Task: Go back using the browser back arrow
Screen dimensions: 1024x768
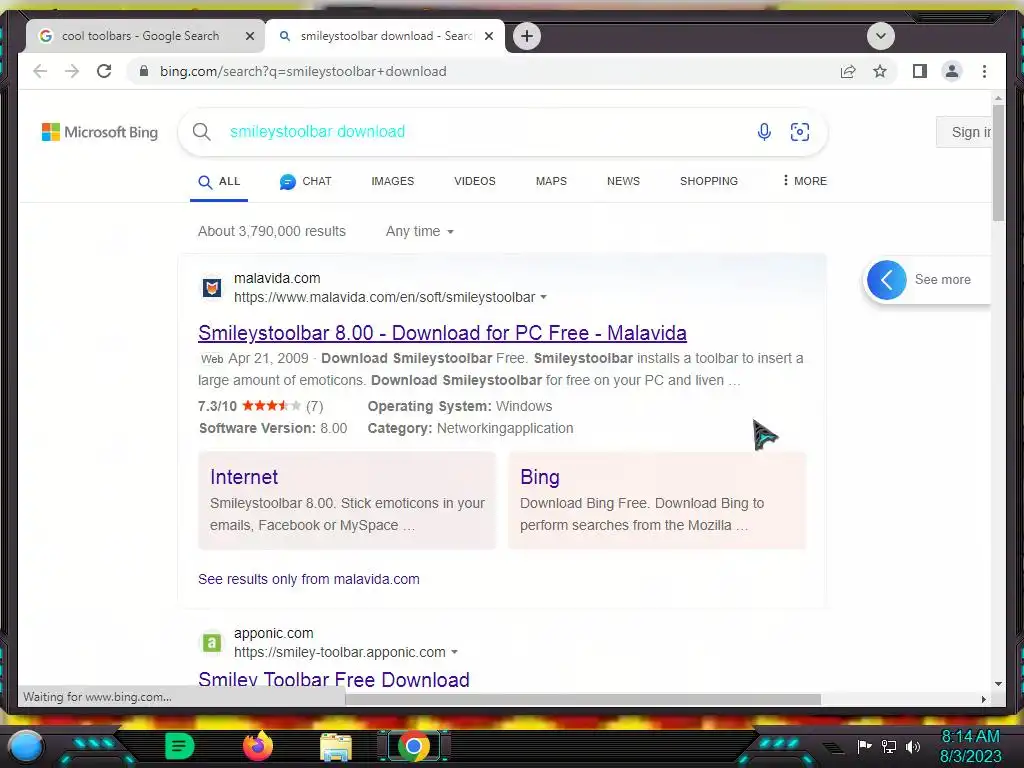Action: click(40, 71)
